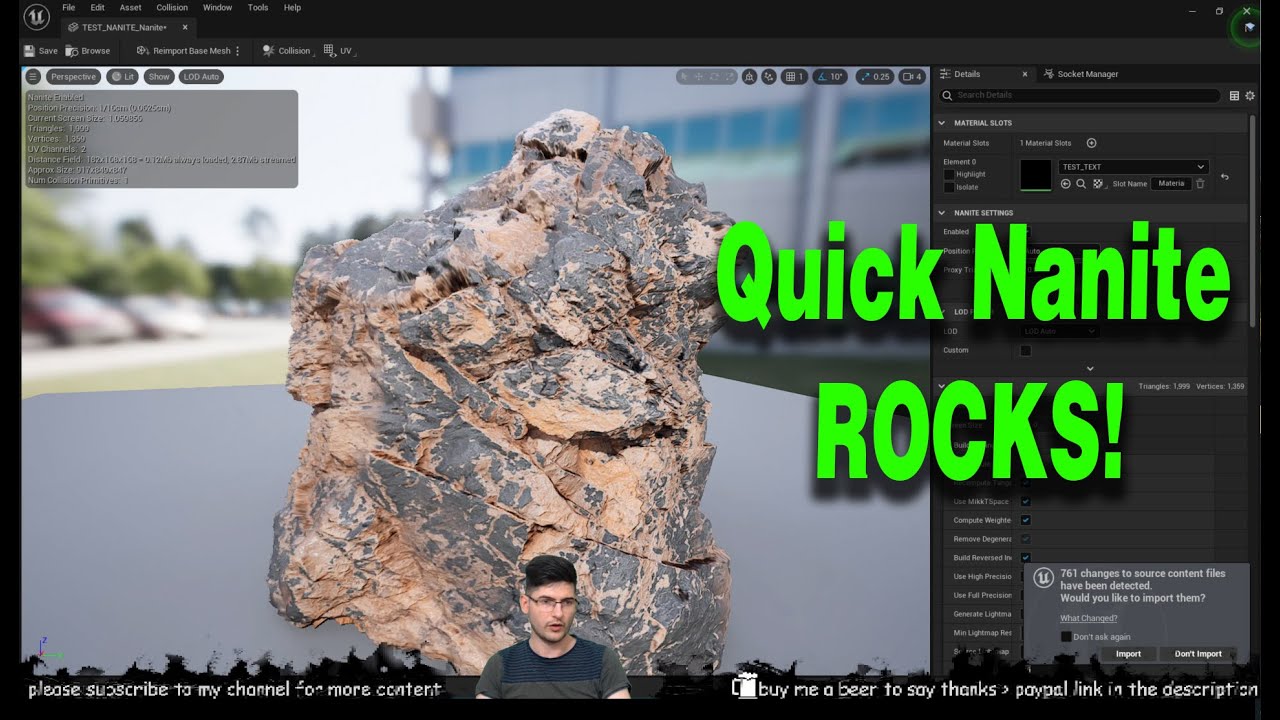Collapse the Nanite Settings section

point(941,213)
